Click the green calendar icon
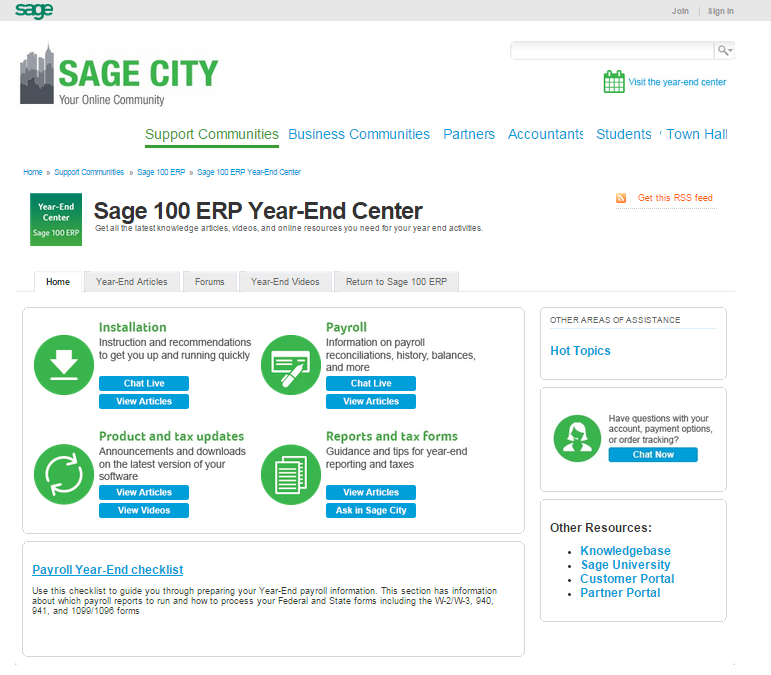 tap(614, 81)
